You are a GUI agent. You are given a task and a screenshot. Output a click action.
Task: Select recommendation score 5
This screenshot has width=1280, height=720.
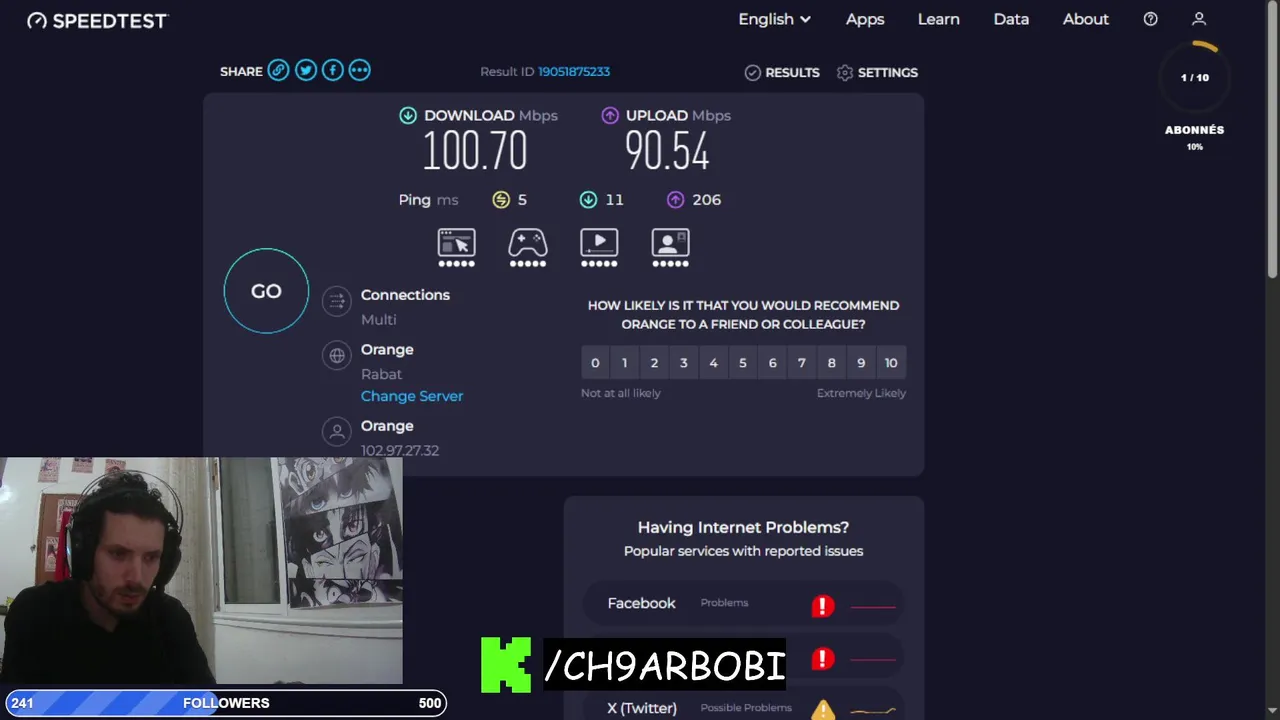742,363
